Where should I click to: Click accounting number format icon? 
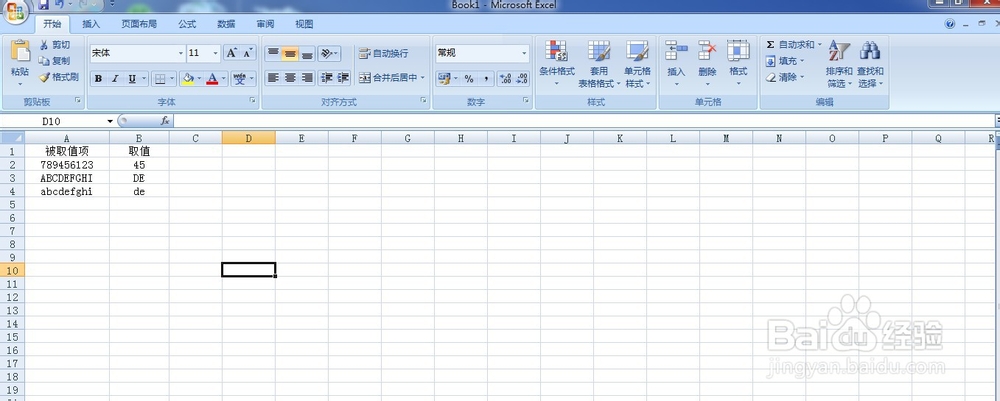coord(443,78)
